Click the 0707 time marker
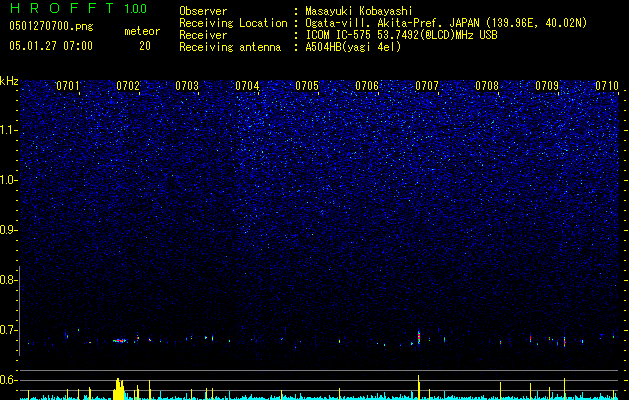The height and width of the screenshot is (400, 629). click(427, 85)
